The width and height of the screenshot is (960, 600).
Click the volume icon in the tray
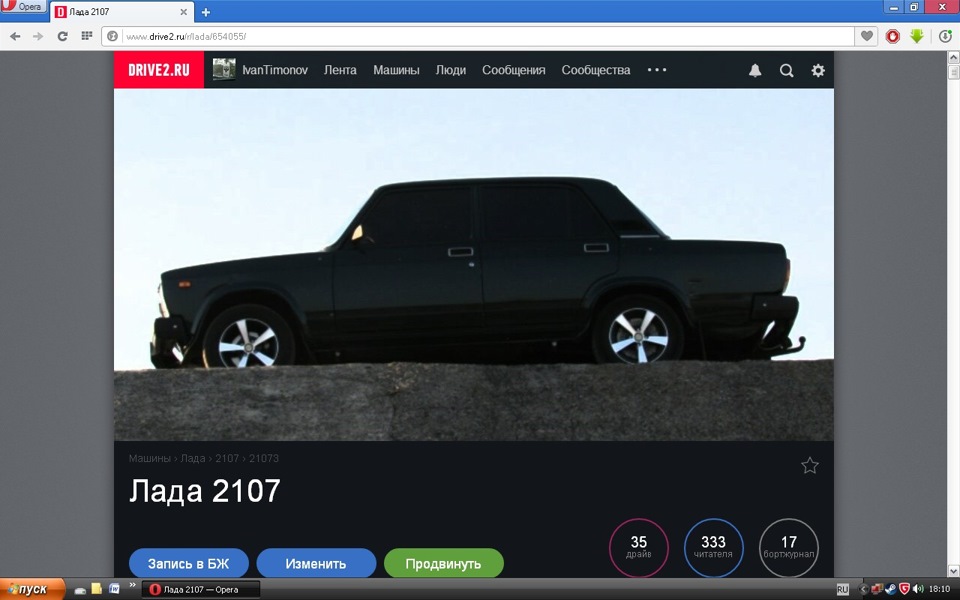[x=917, y=590]
